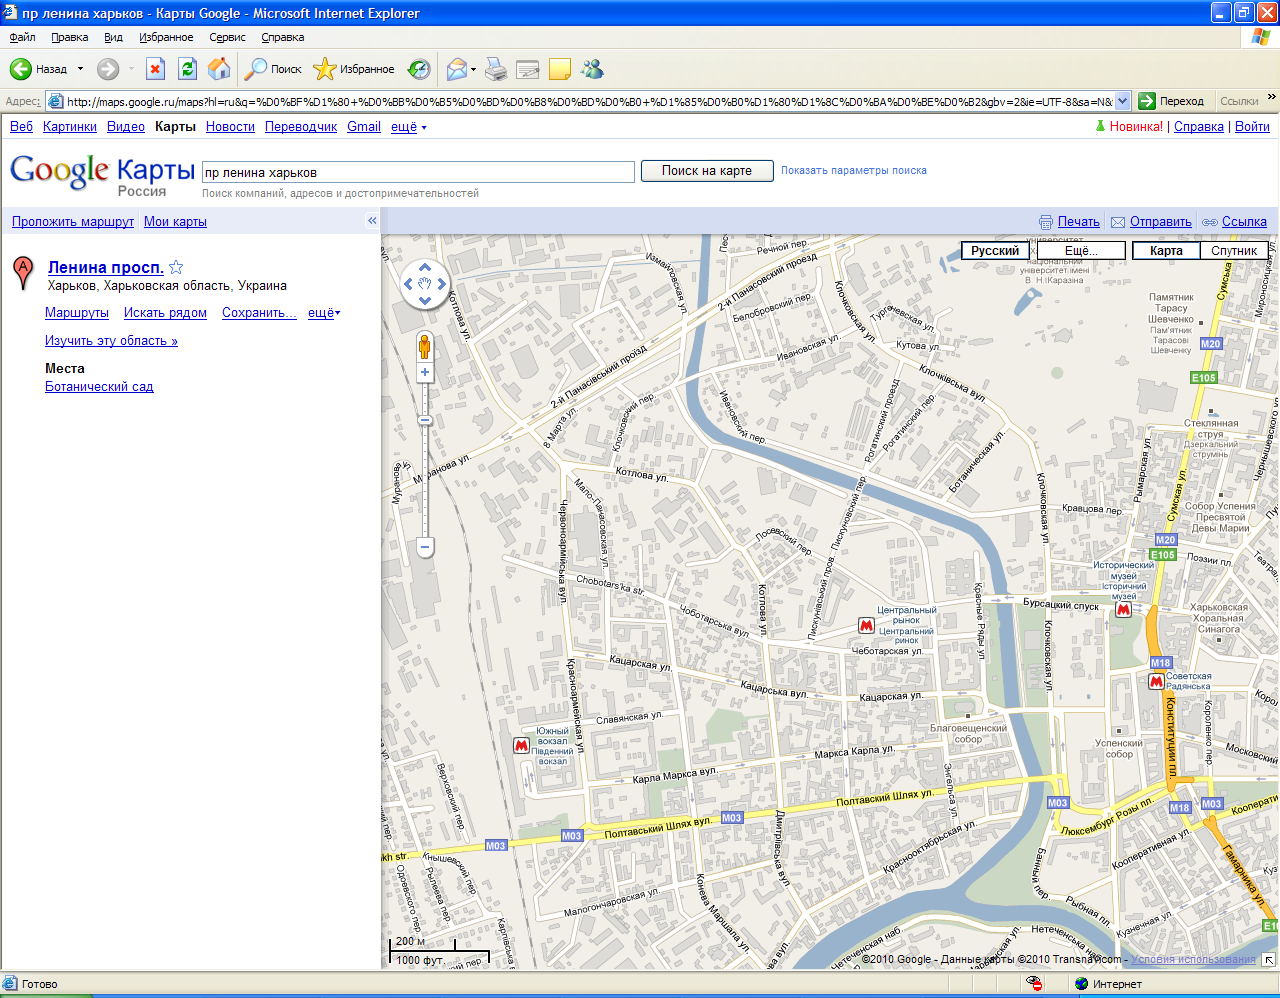Switch map to Карта view

click(x=1166, y=251)
